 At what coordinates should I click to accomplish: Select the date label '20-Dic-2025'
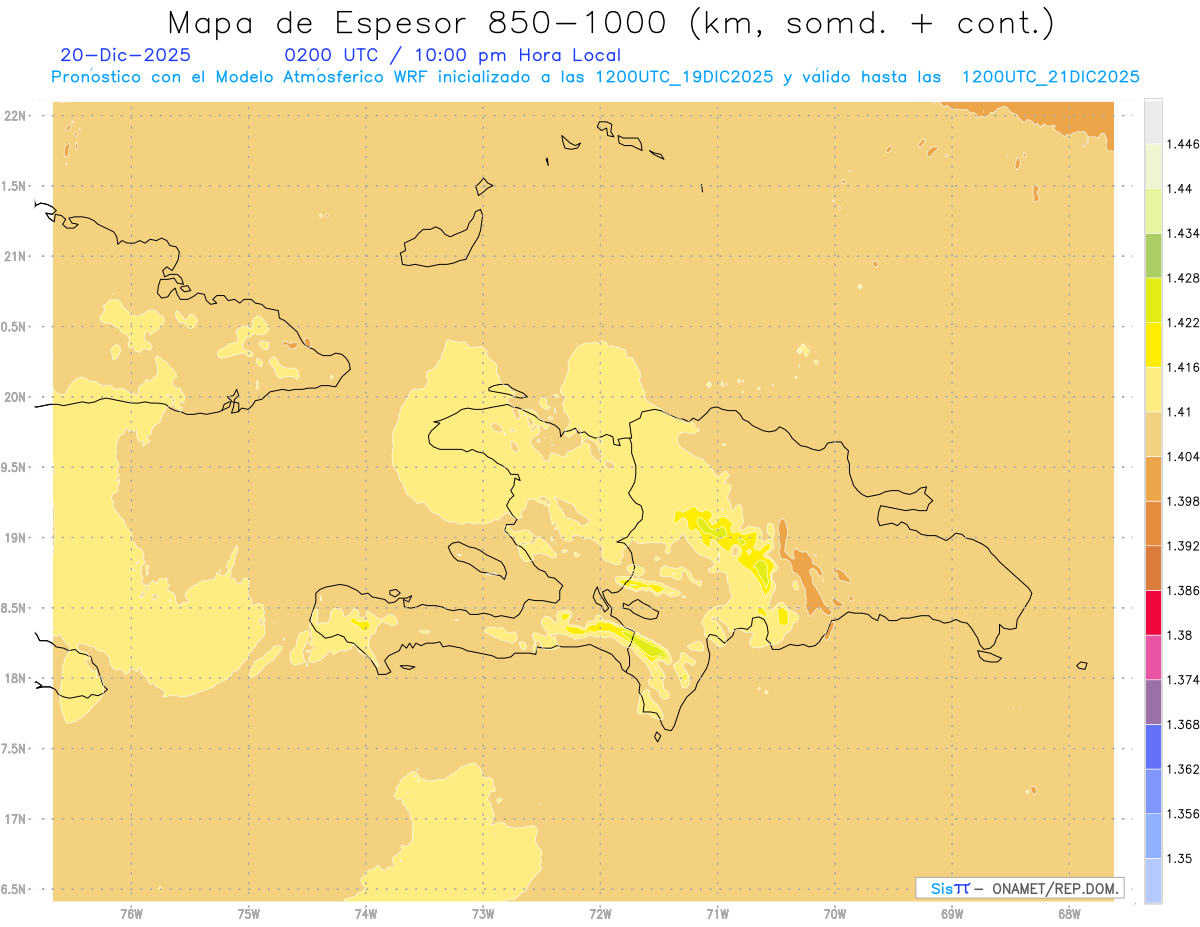[x=125, y=55]
